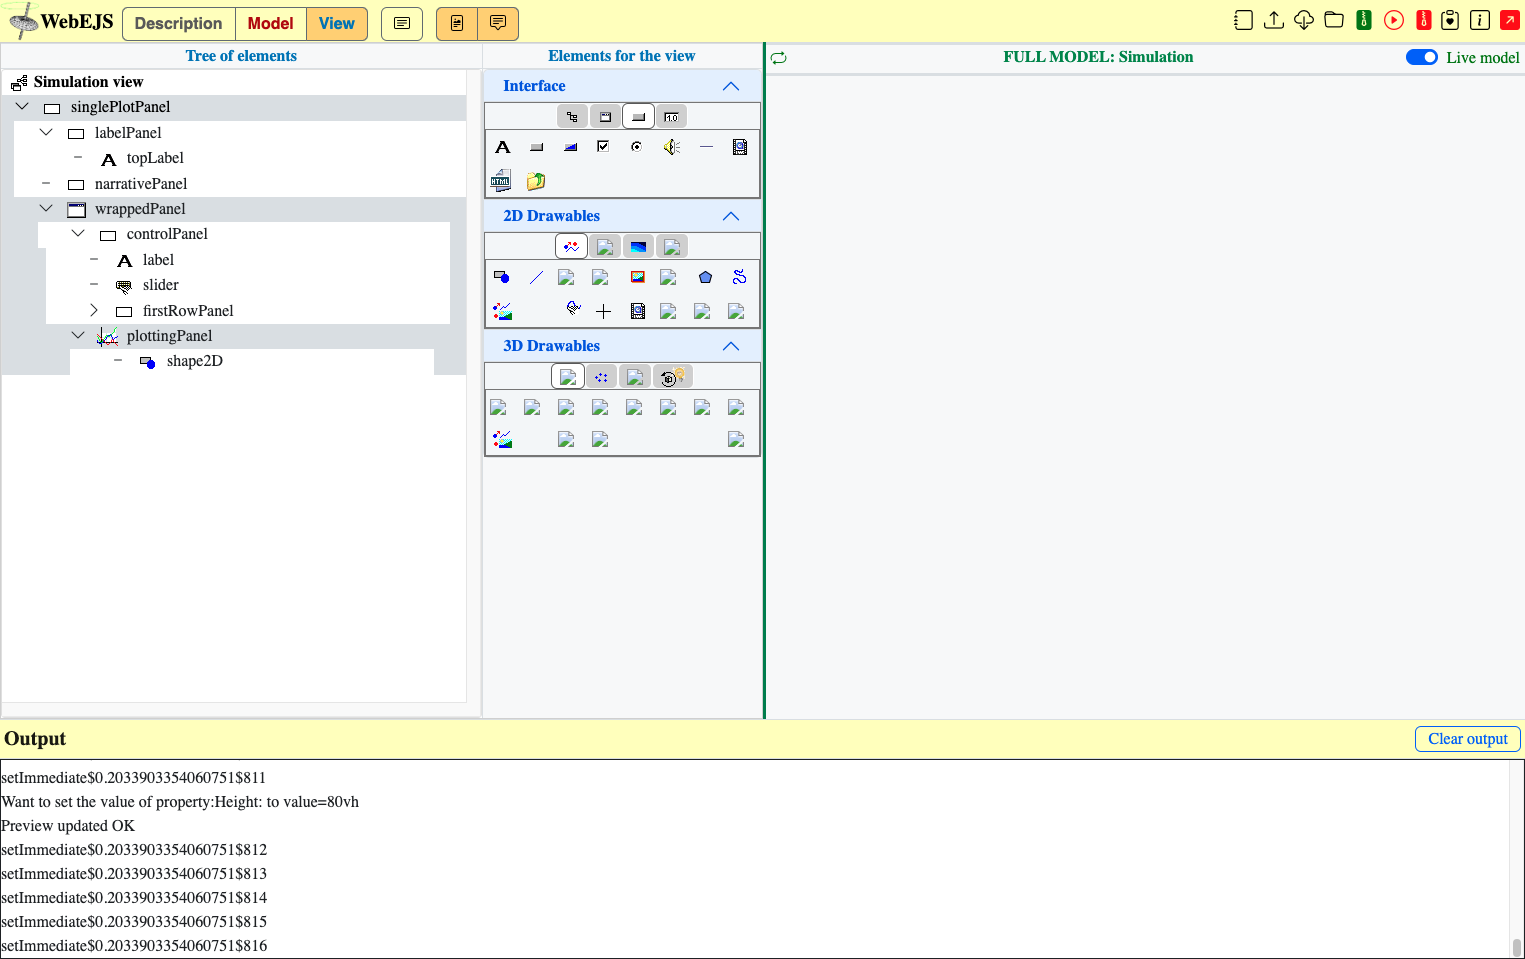Add a text label element from Interface palette
Viewport: 1525px width, 959px height.
[503, 147]
